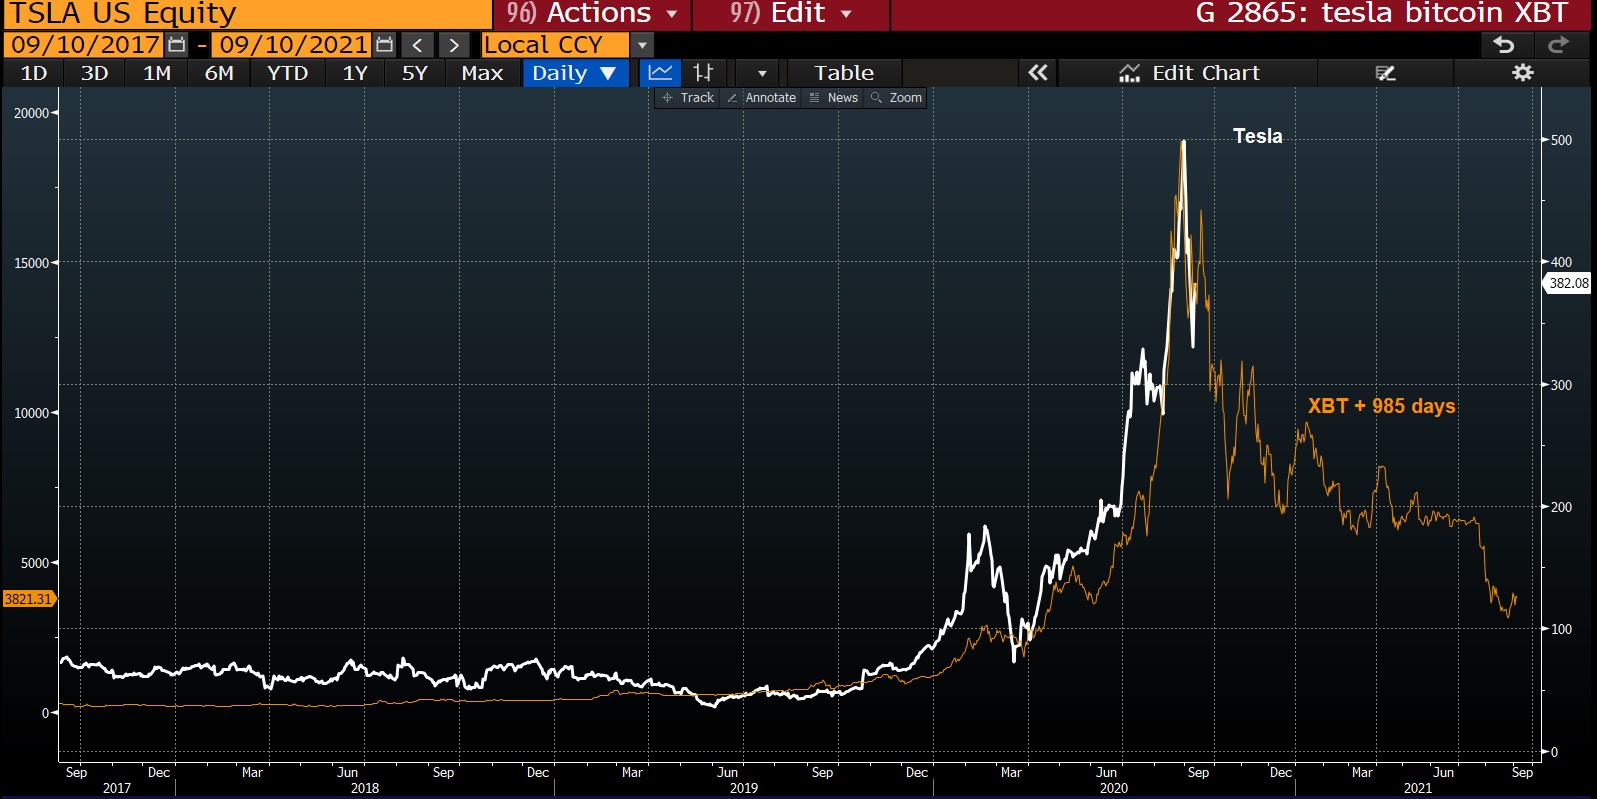The width and height of the screenshot is (1597, 799).
Task: Collapse panel with double-left chevron
Action: (1038, 73)
